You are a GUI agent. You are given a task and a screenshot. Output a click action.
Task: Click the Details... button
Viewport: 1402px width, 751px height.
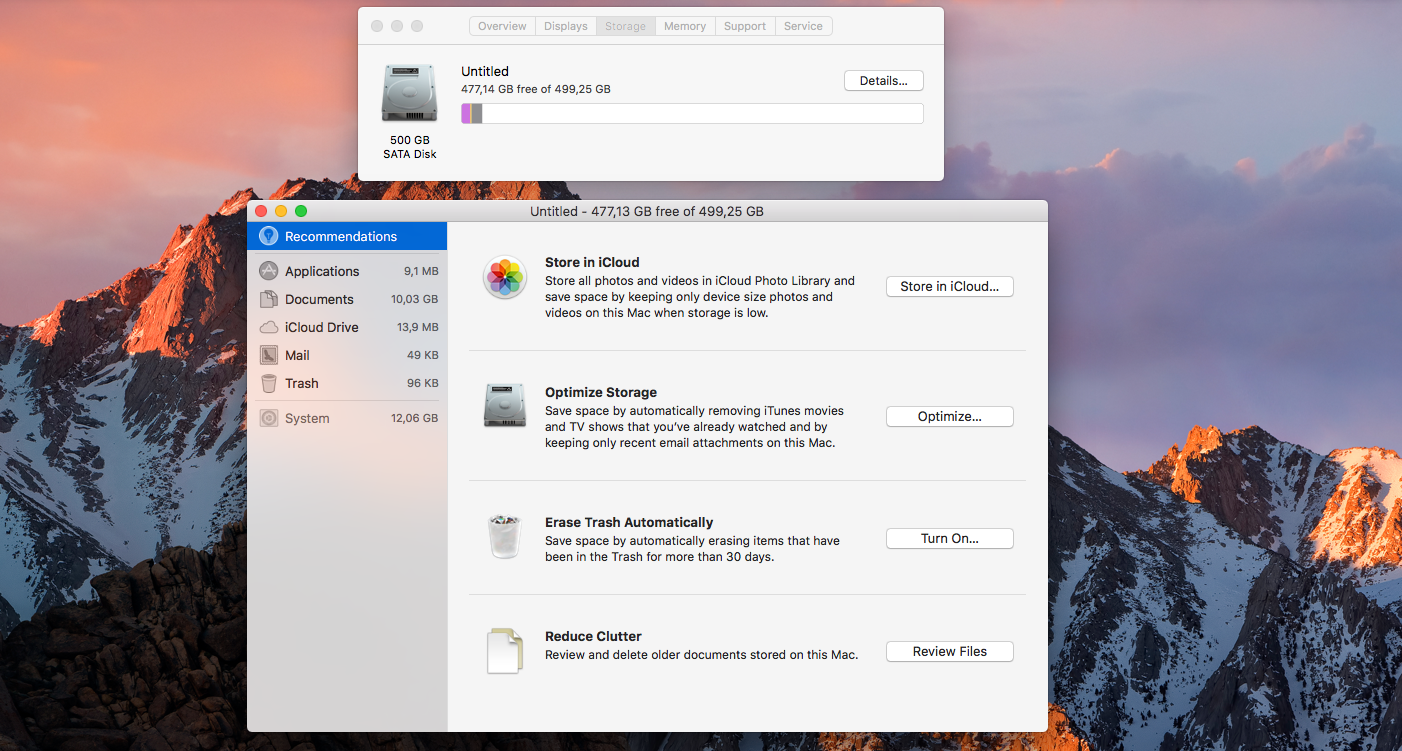click(884, 81)
